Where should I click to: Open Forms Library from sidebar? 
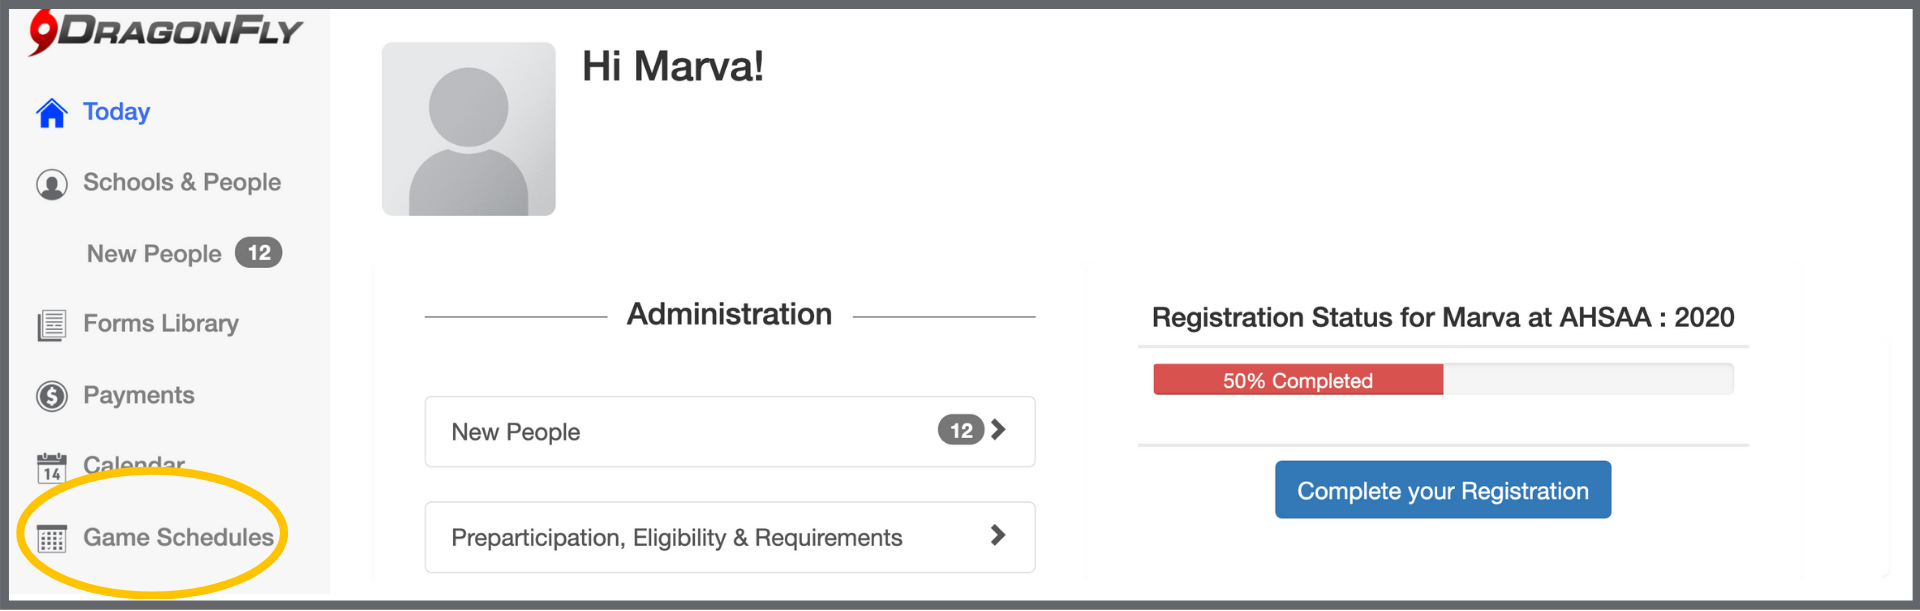[161, 324]
